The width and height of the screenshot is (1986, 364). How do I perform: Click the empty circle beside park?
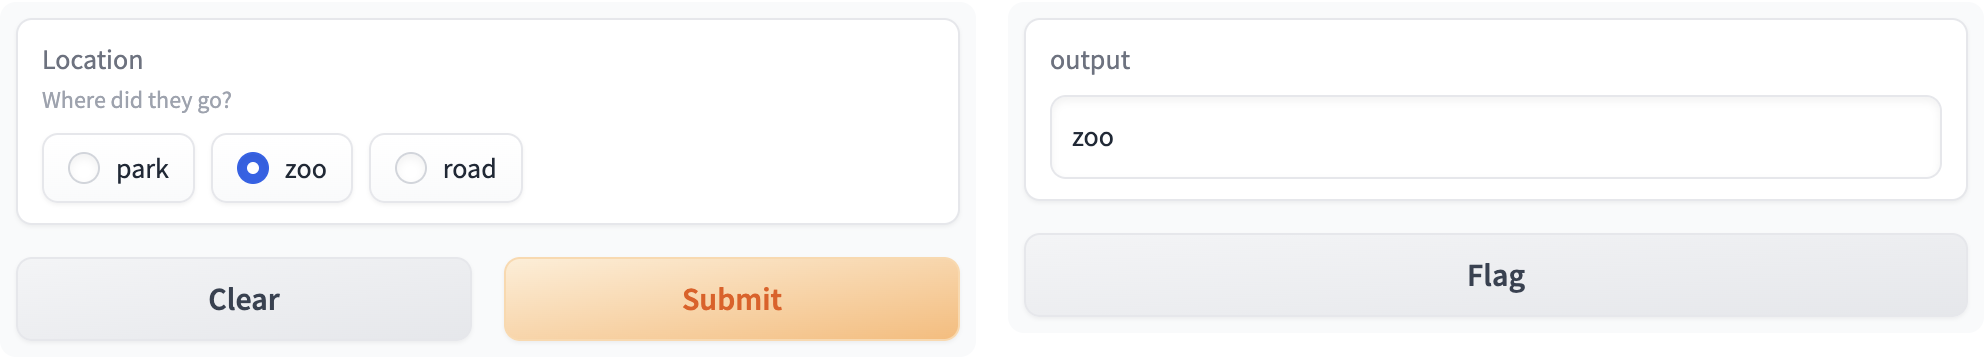84,168
